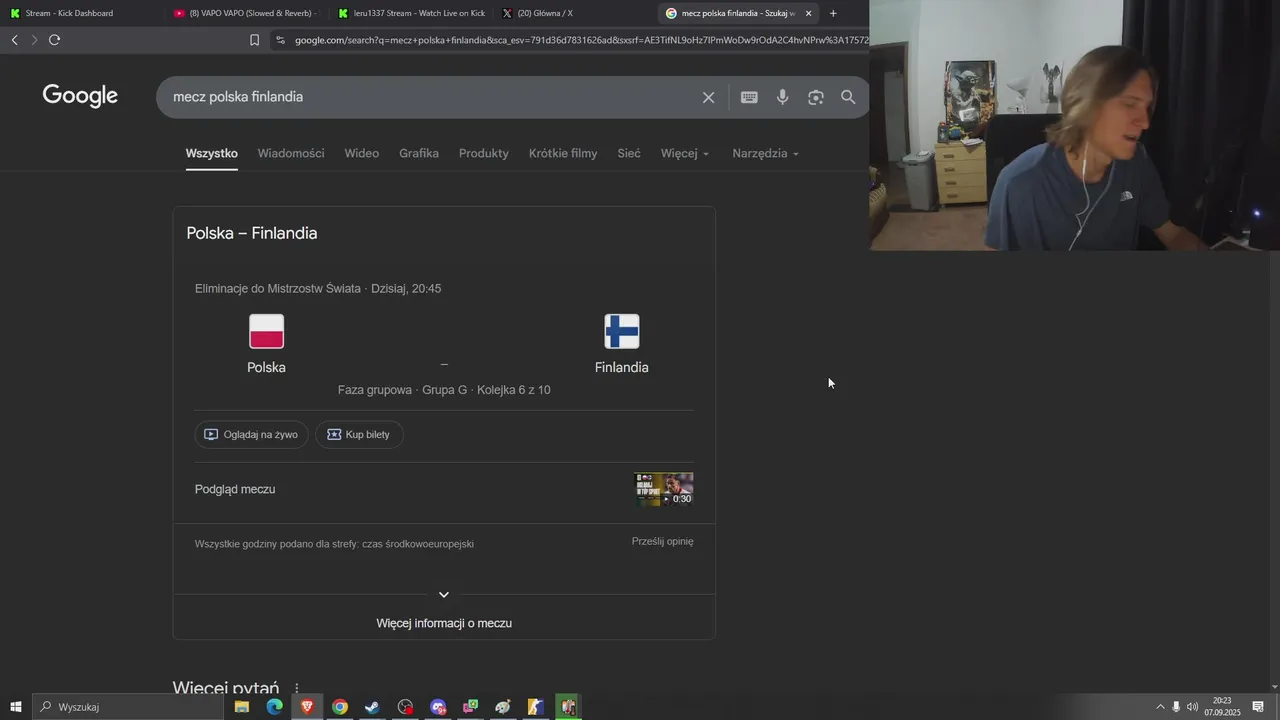The image size is (1280, 720).
Task: Select the Wideo results tab
Action: [x=362, y=153]
